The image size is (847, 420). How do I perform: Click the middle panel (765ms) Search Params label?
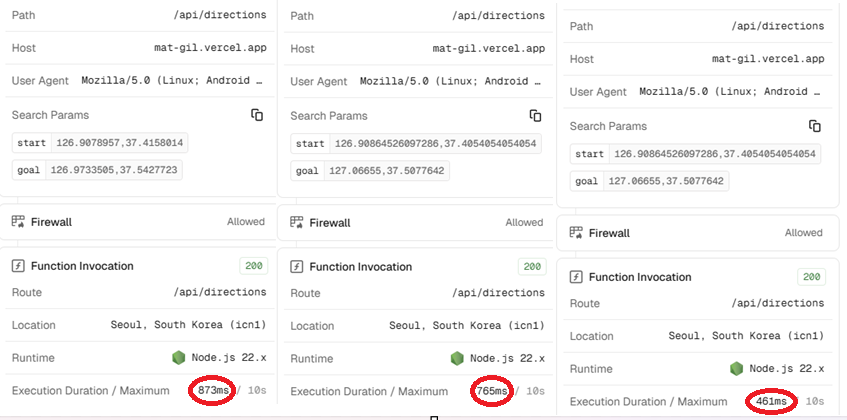point(328,116)
